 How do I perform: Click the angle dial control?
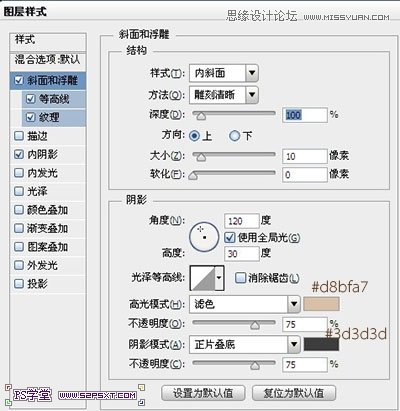click(204, 237)
